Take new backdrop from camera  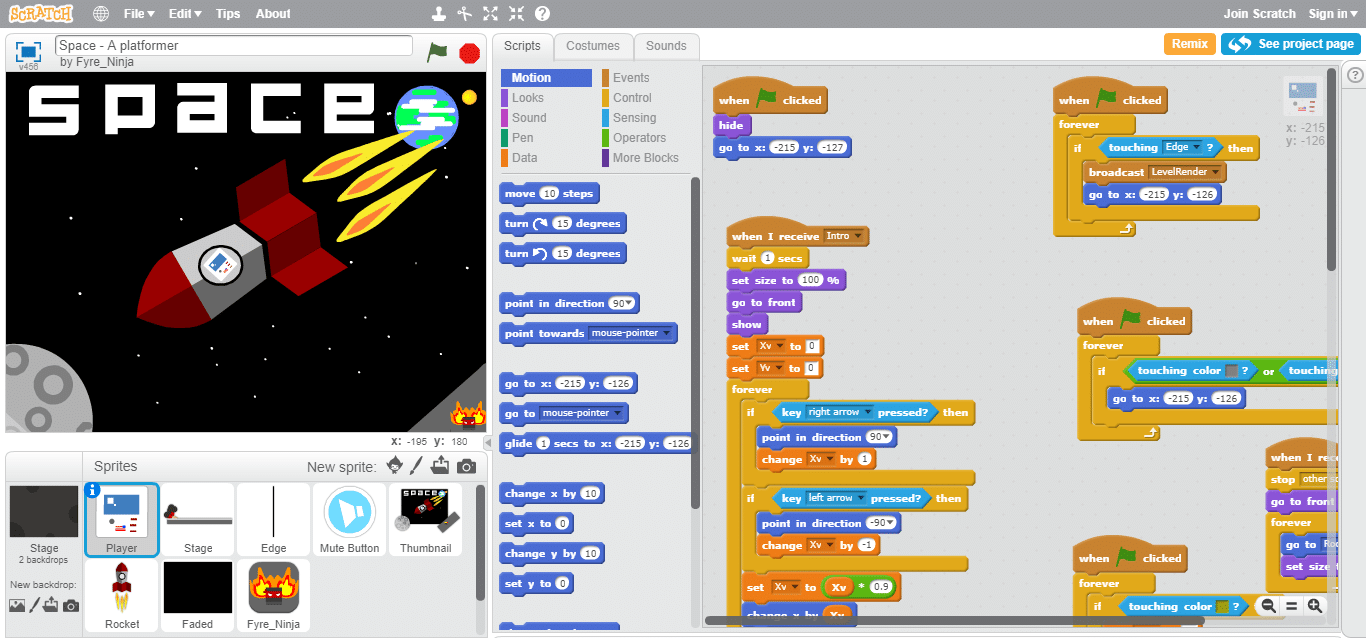(x=70, y=605)
